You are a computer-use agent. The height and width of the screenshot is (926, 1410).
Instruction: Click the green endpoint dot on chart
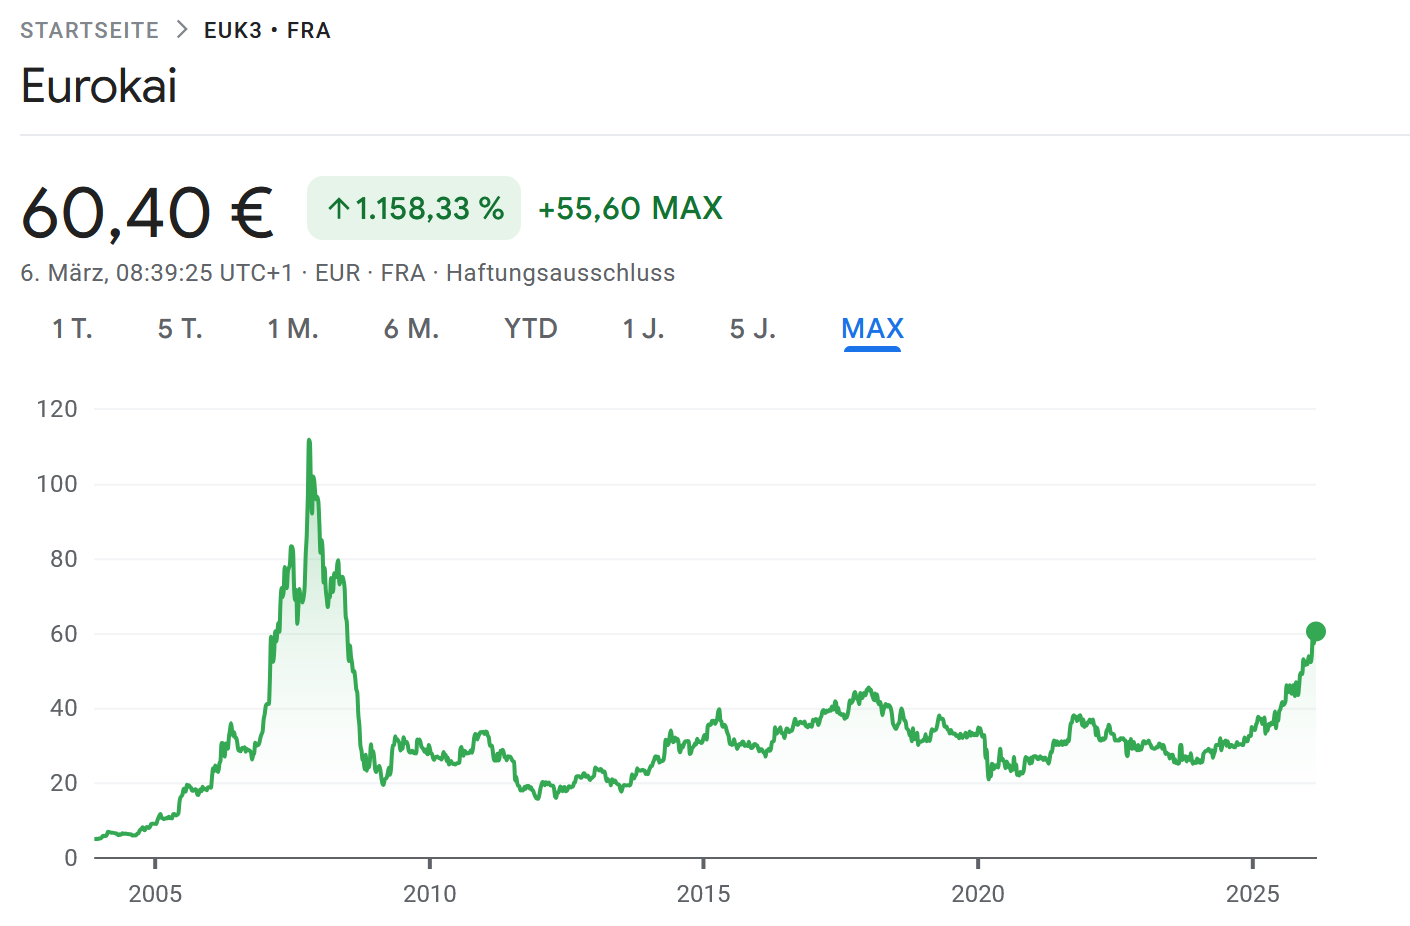(x=1316, y=631)
